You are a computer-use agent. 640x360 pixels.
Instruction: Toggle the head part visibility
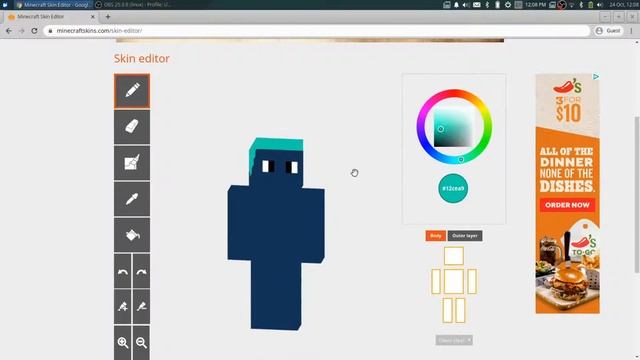point(453,256)
